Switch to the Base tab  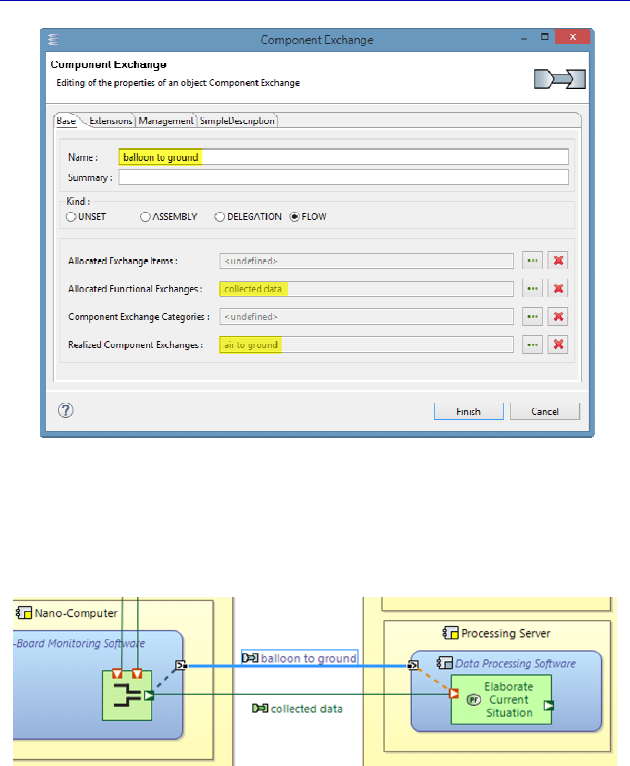click(66, 121)
